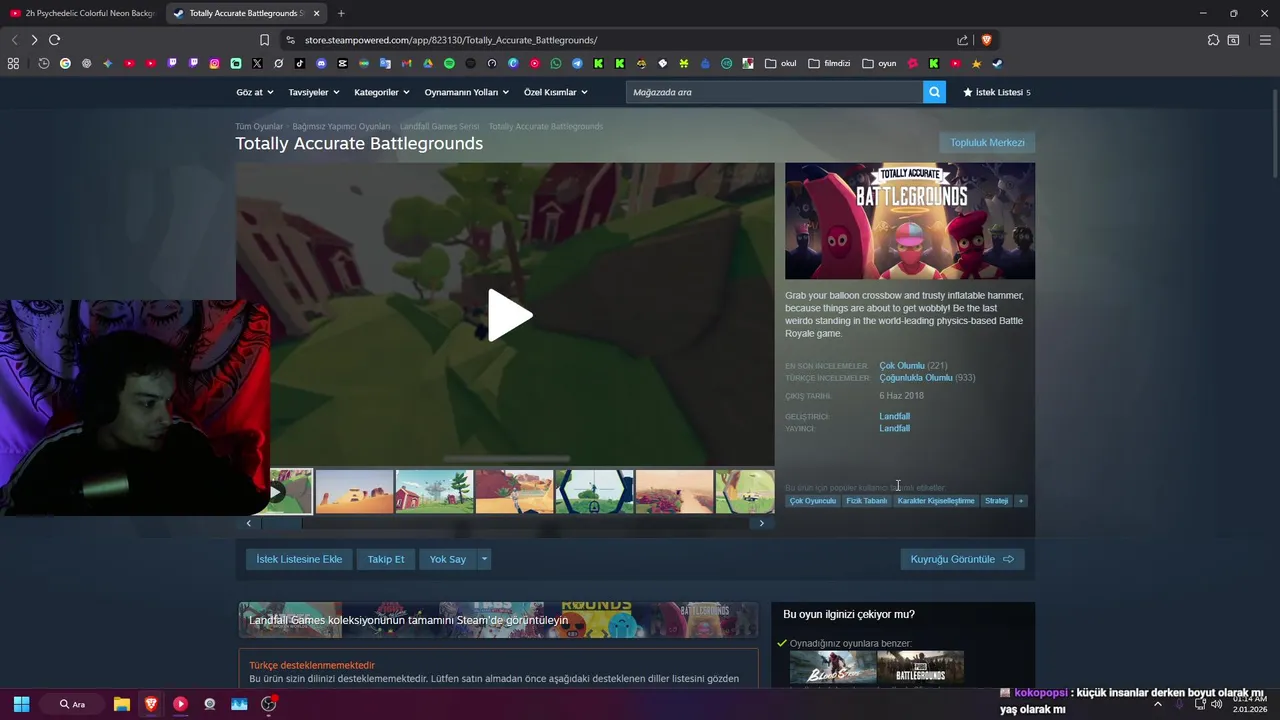
Task: Open ChatGPT bookmark icon
Action: pyautogui.click(x=86, y=63)
